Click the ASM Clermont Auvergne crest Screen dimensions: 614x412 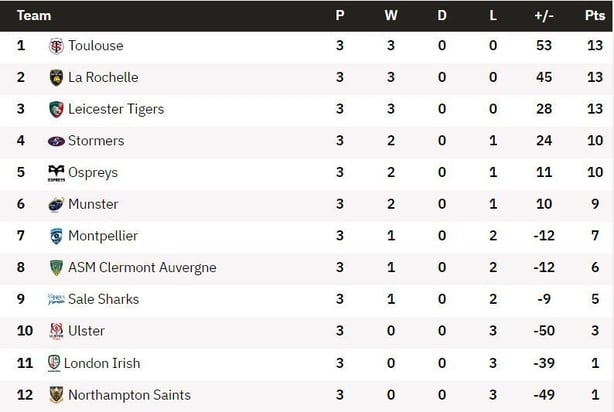click(56, 268)
